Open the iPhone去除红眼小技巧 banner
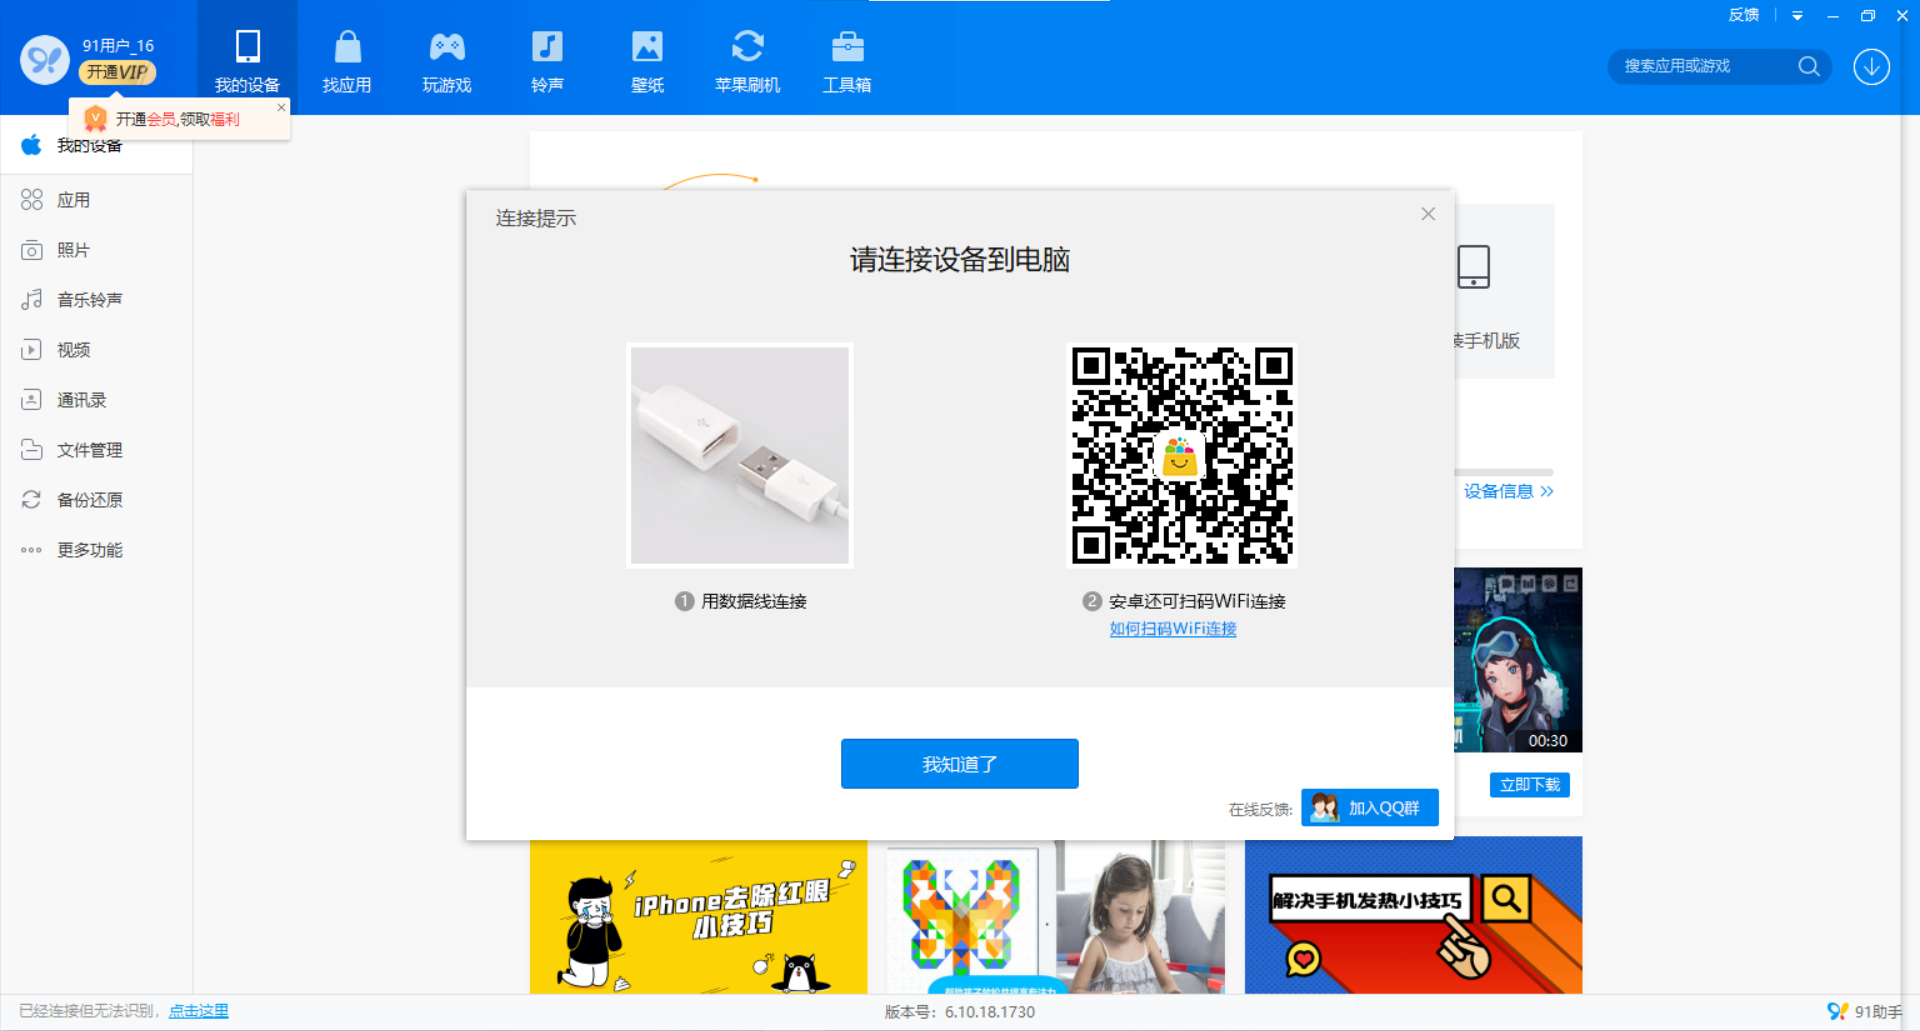This screenshot has height=1031, width=1920. 698,917
